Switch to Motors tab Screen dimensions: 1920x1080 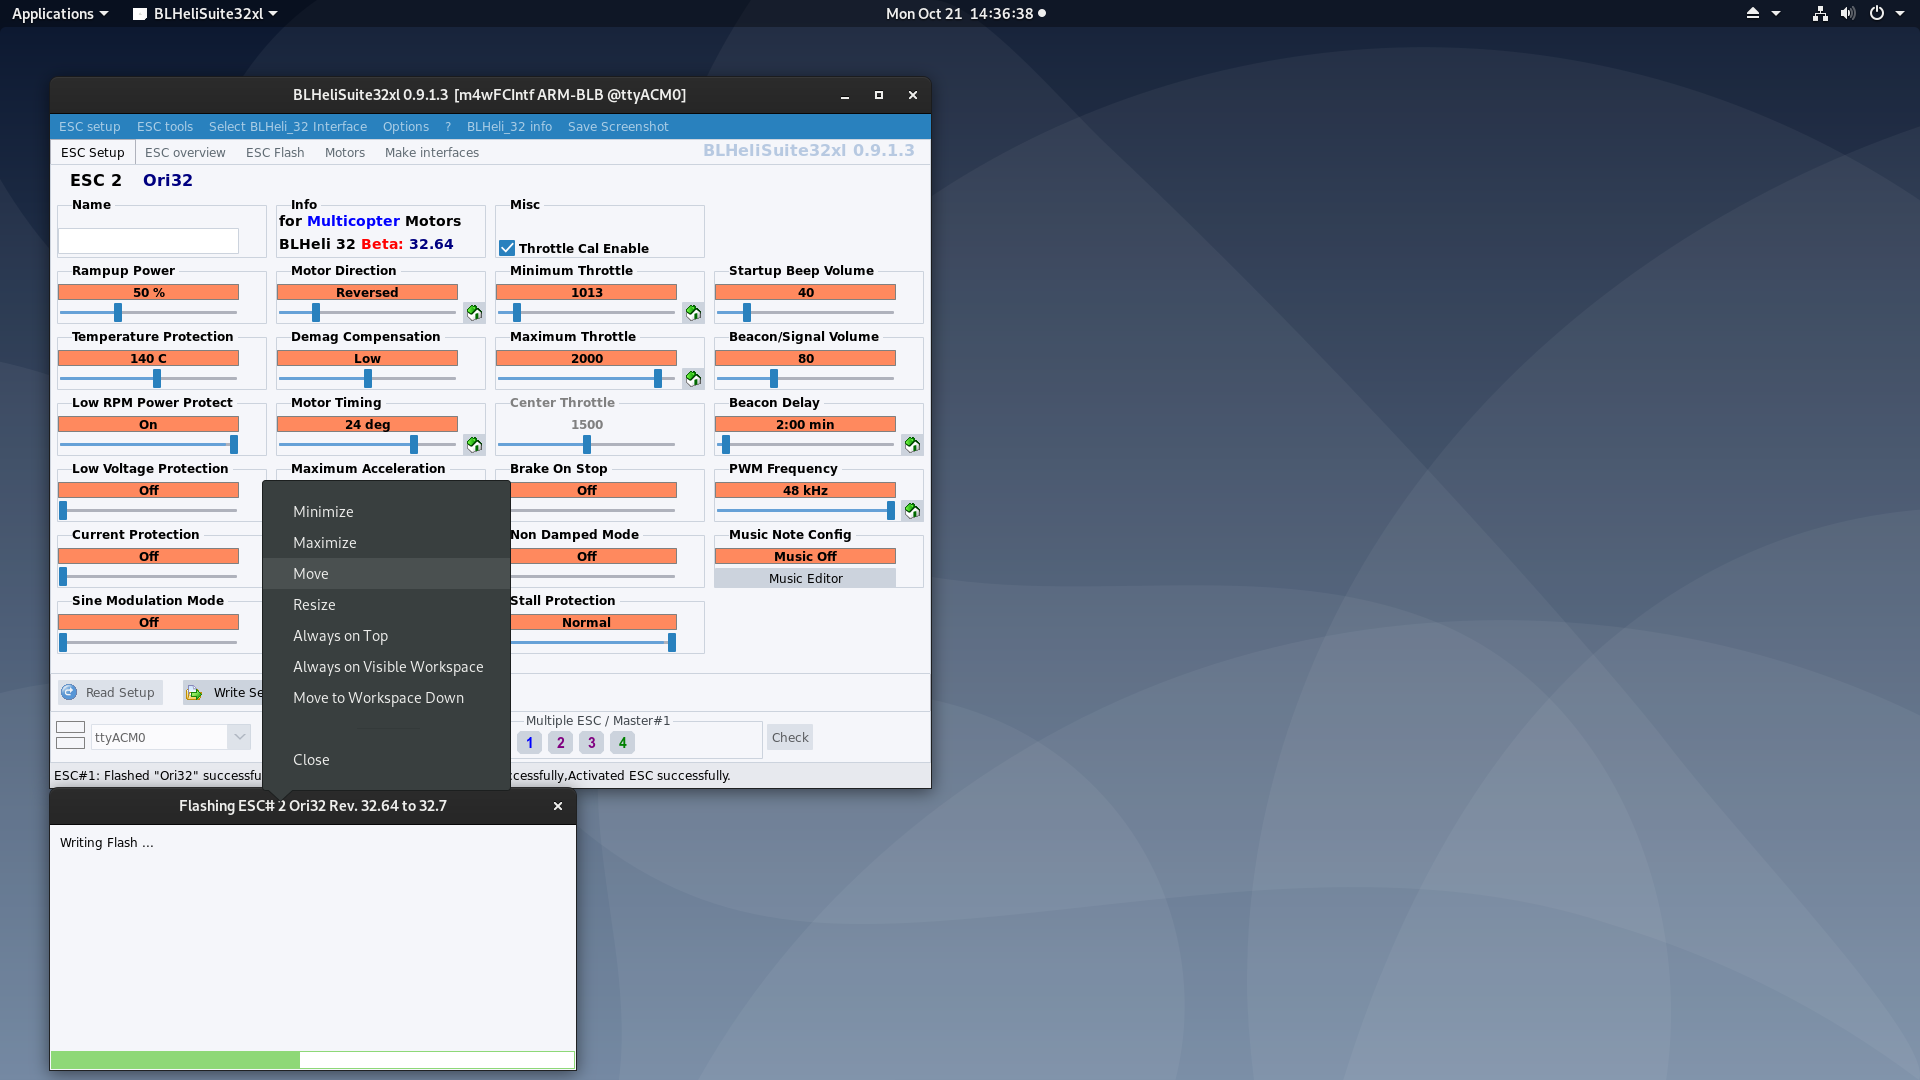point(345,152)
